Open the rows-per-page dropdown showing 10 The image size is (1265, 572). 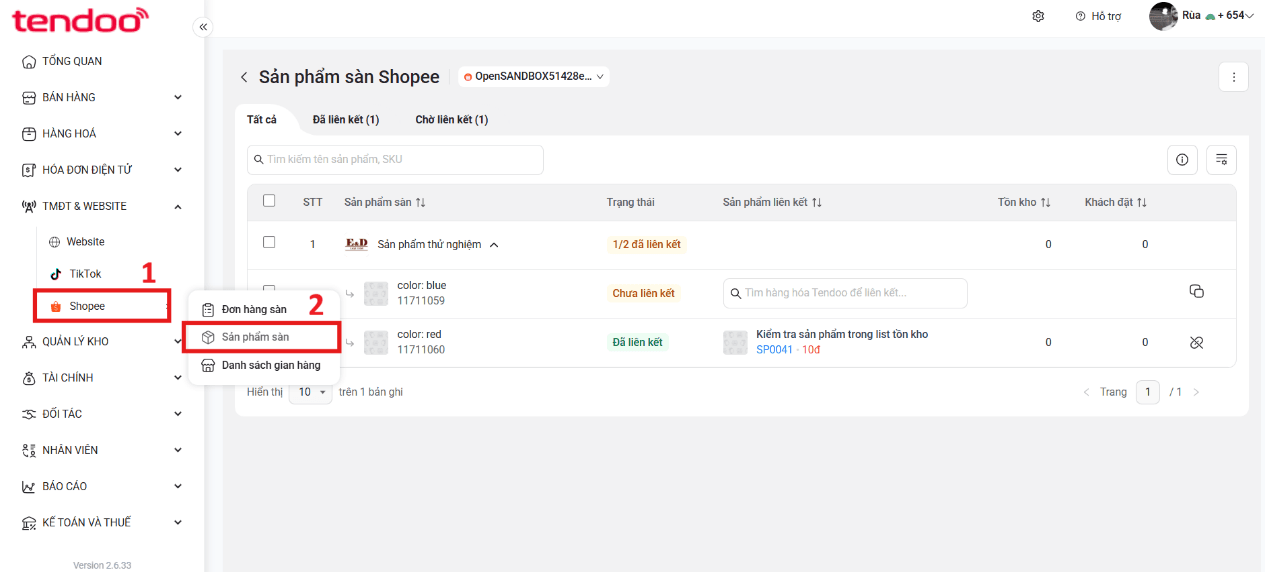(x=311, y=393)
